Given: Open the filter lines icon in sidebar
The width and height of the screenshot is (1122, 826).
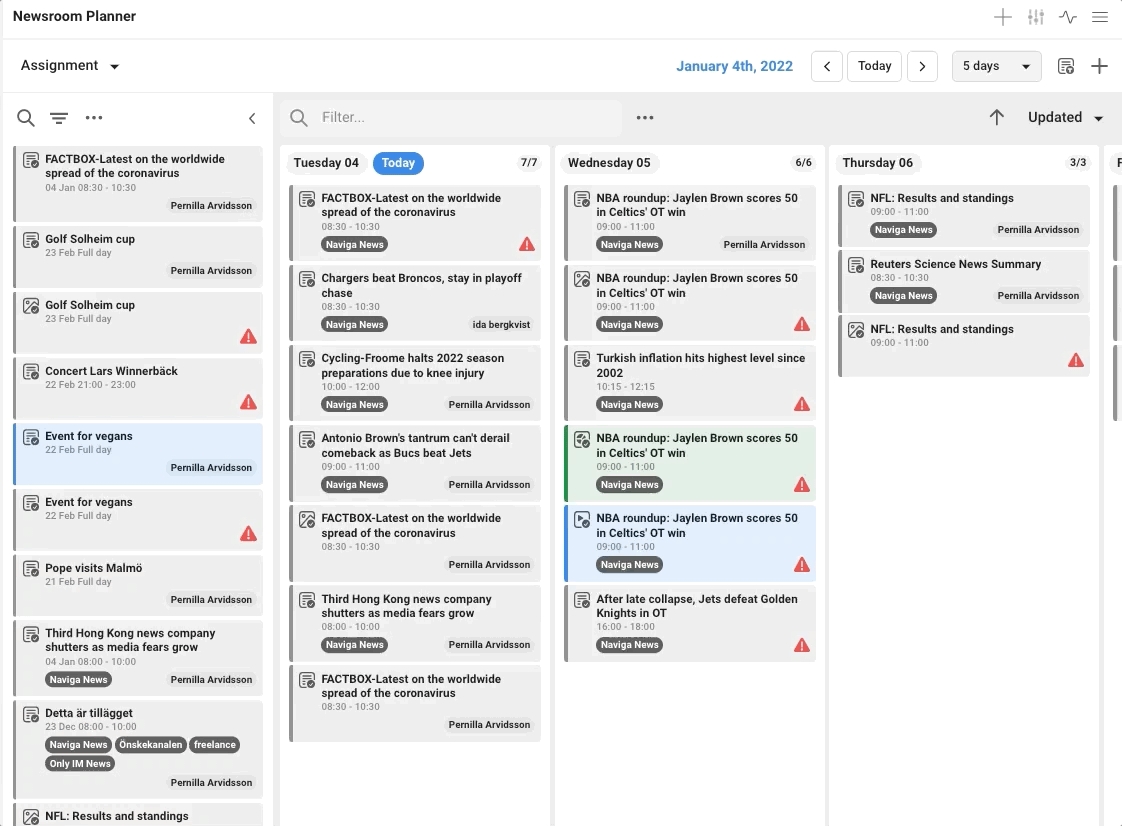Looking at the screenshot, I should 59,118.
